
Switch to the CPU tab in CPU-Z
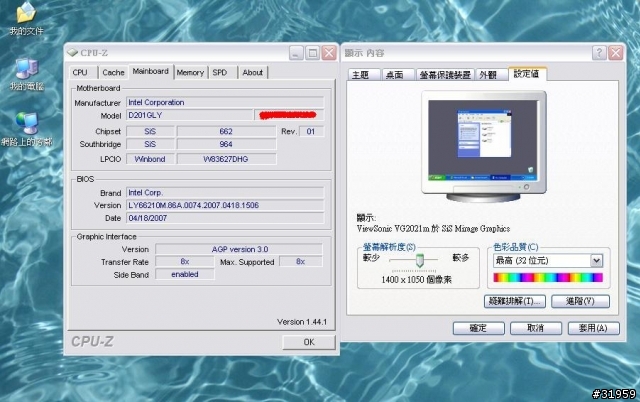pos(80,72)
